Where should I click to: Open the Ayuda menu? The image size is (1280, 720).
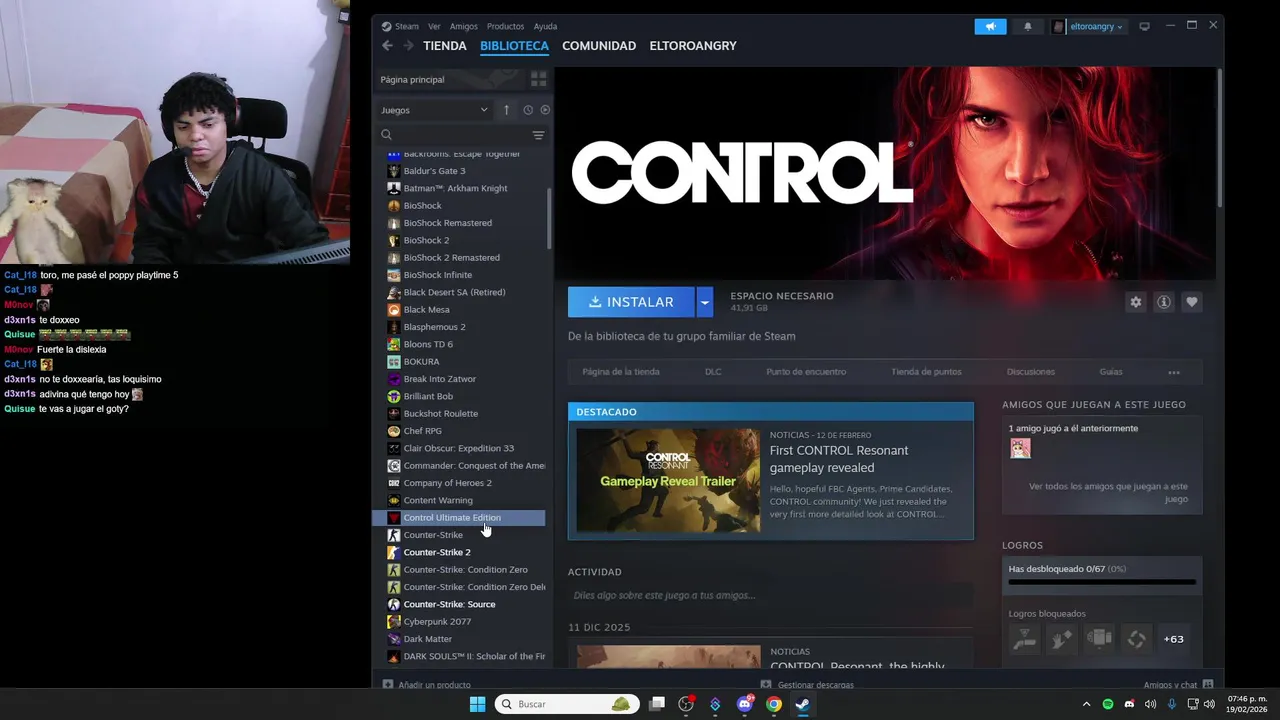[x=545, y=26]
